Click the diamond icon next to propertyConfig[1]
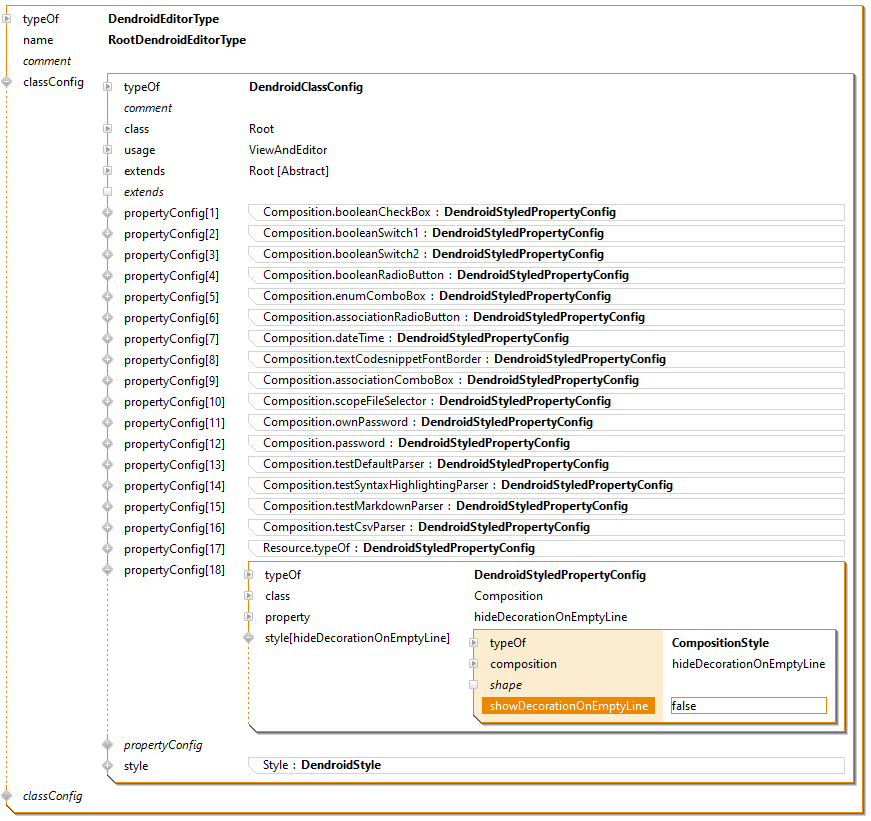The image size is (871, 821). [x=106, y=212]
